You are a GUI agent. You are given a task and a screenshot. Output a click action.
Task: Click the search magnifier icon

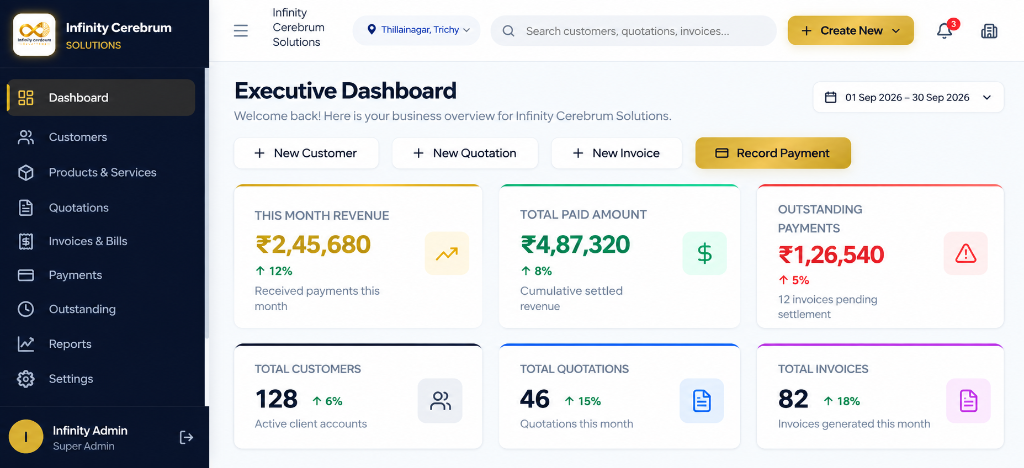pos(509,31)
